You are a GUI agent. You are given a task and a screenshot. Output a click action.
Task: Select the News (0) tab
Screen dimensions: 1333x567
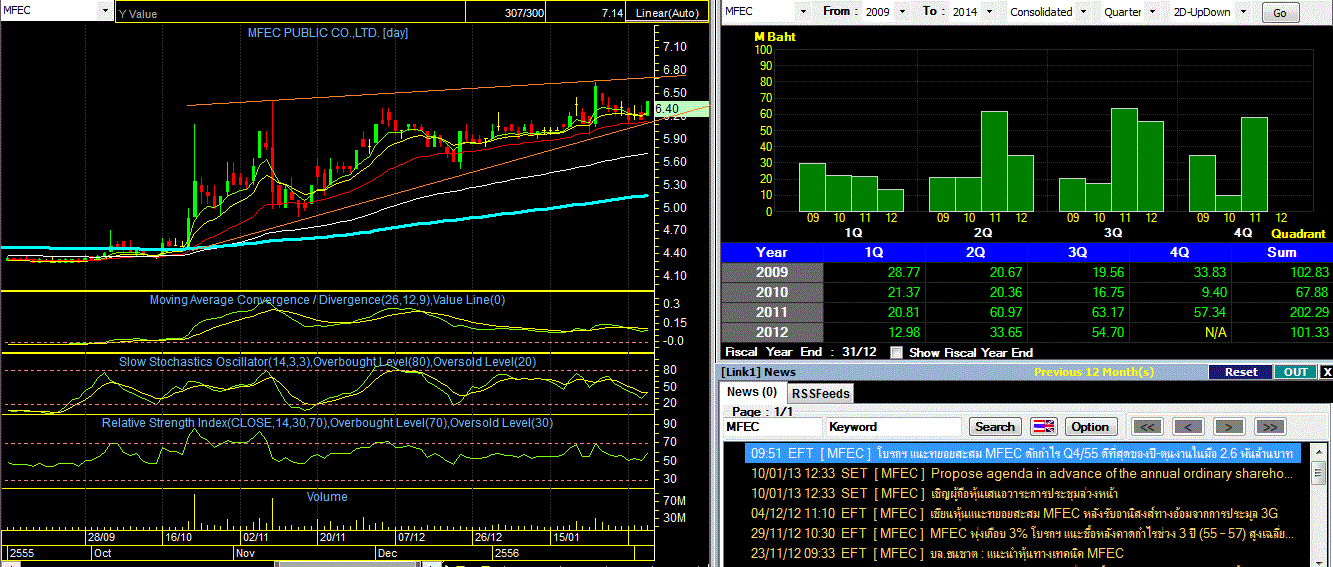[752, 392]
